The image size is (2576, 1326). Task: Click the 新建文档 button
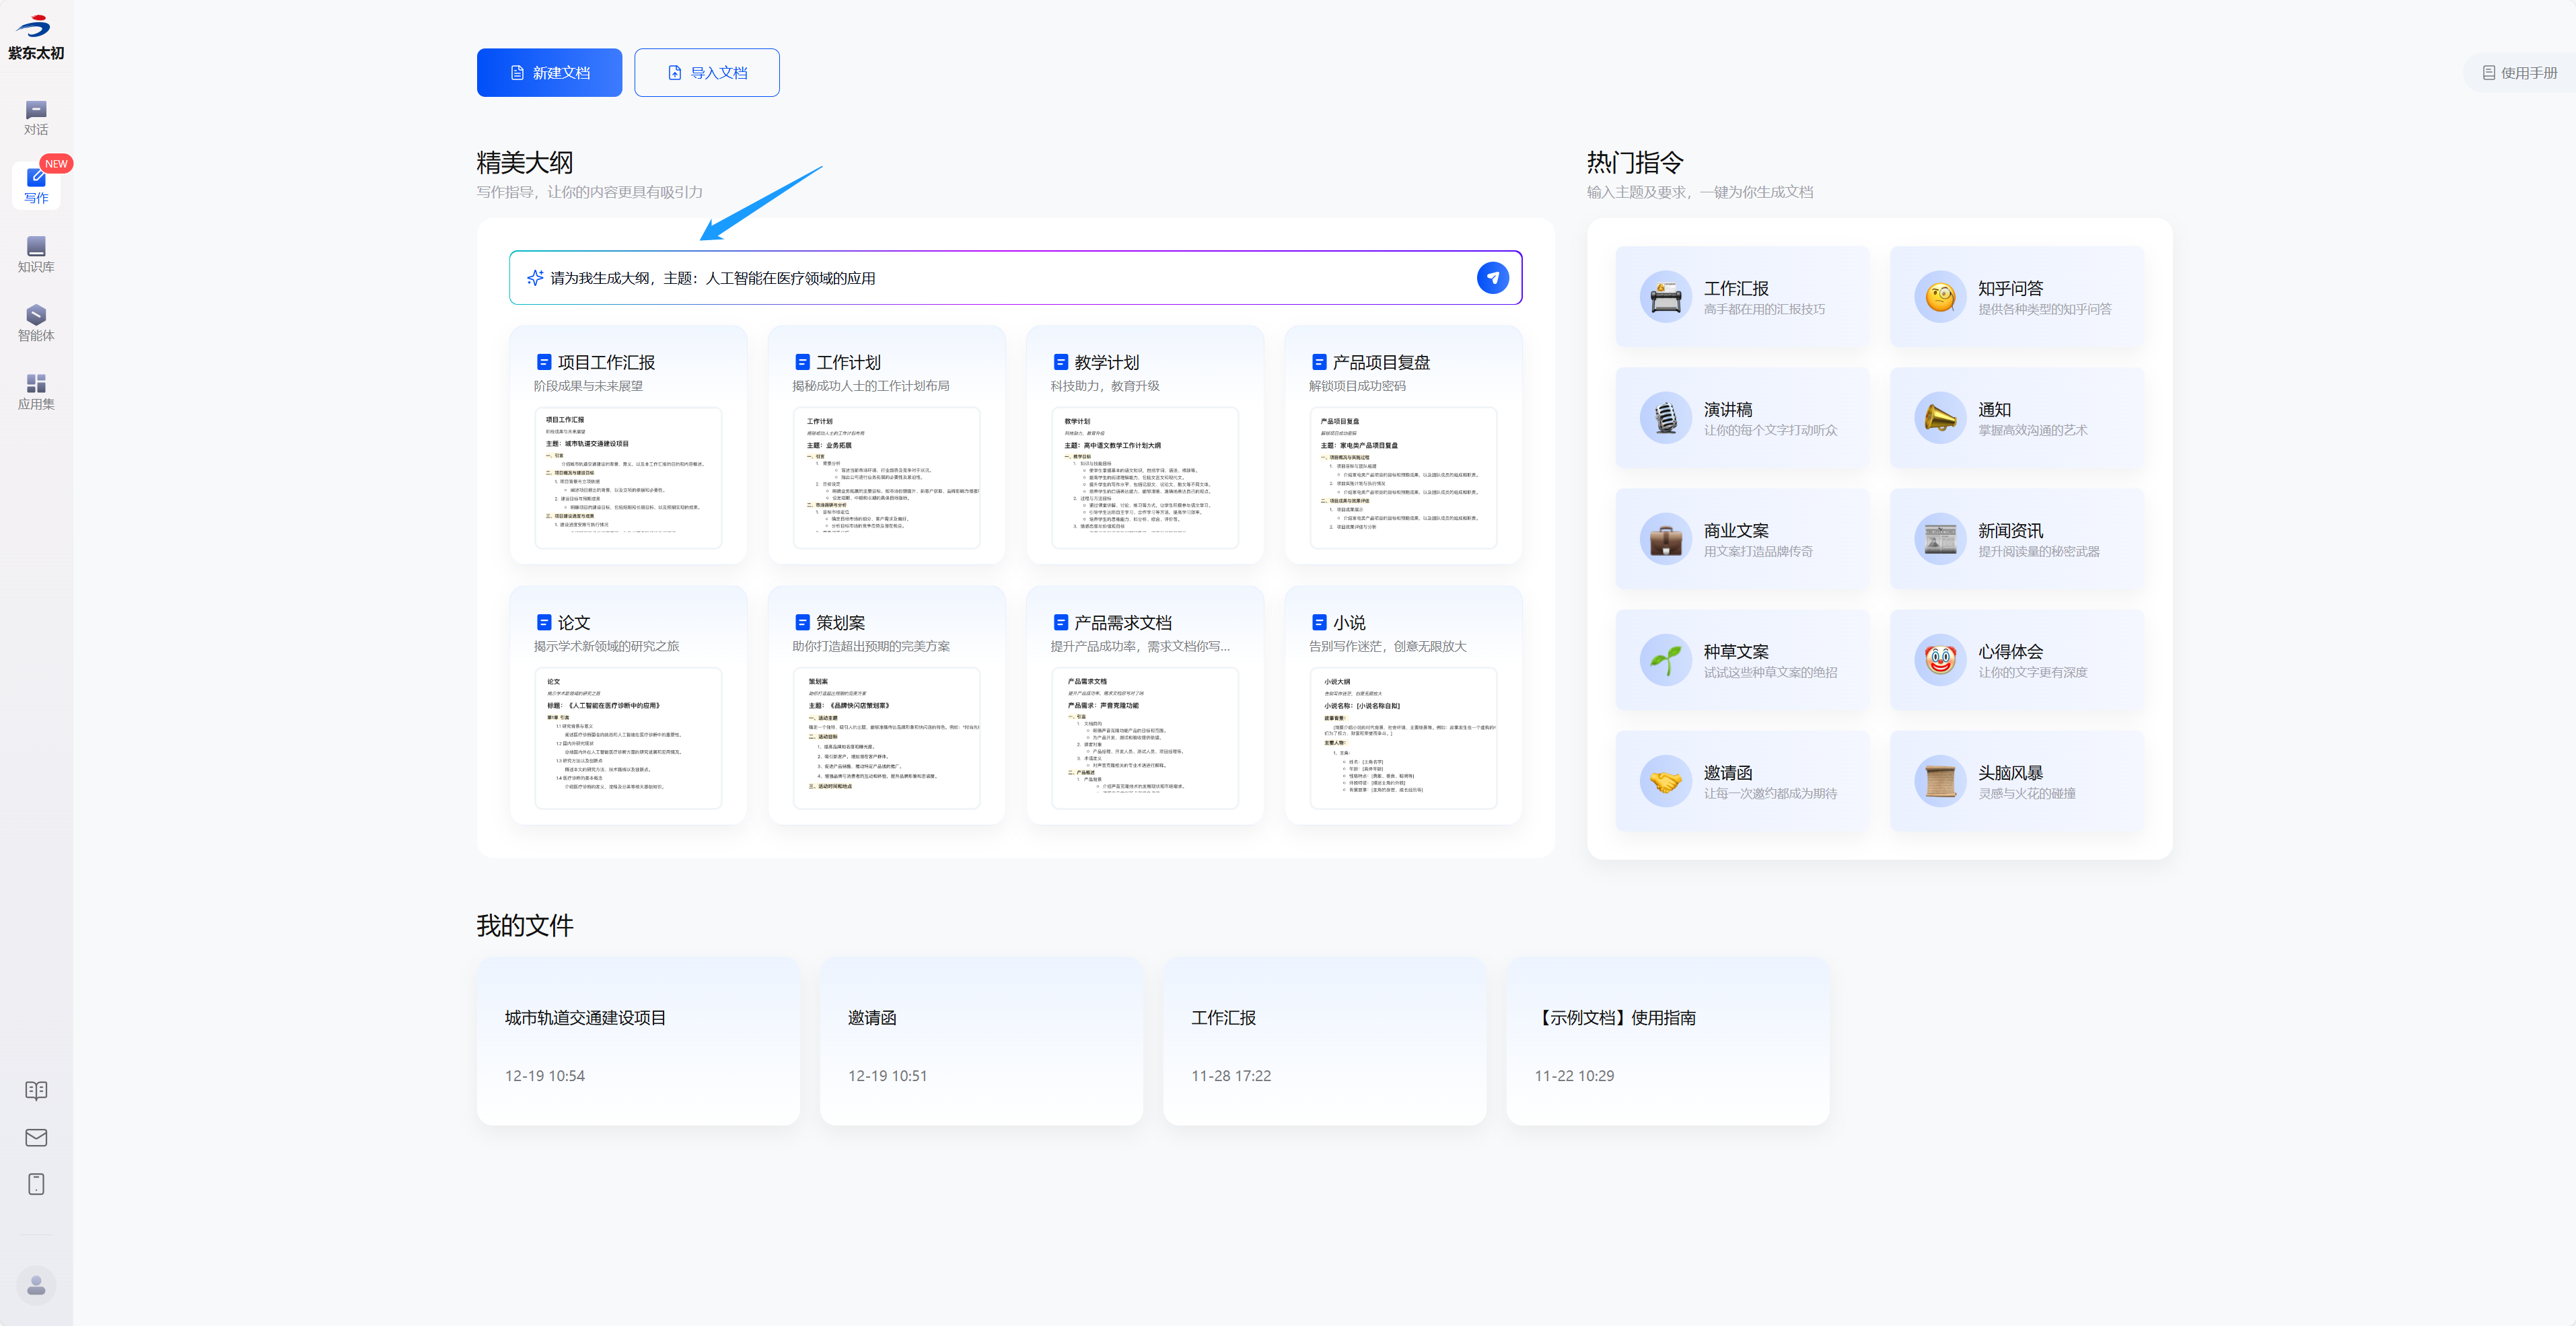549,73
